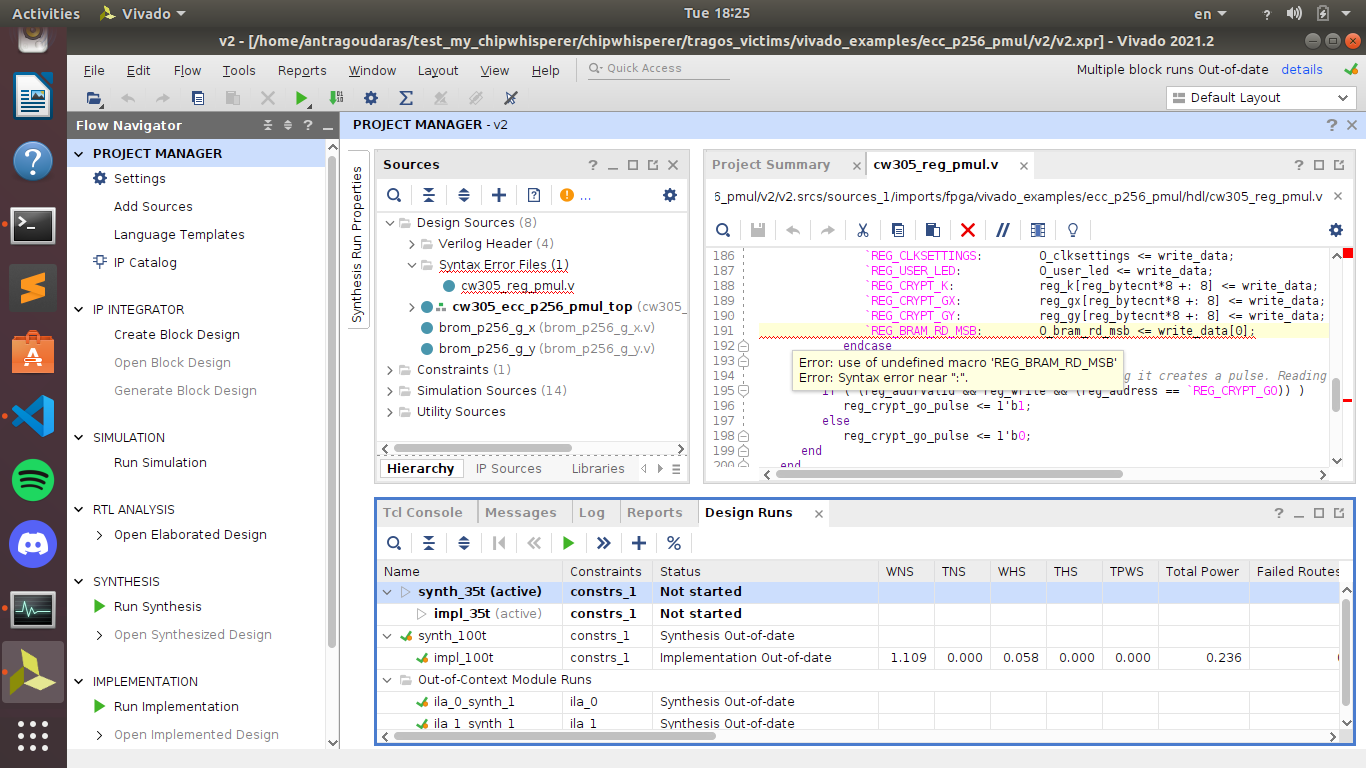Collapse IP INTEGRATOR section
The height and width of the screenshot is (768, 1366).
click(x=80, y=310)
